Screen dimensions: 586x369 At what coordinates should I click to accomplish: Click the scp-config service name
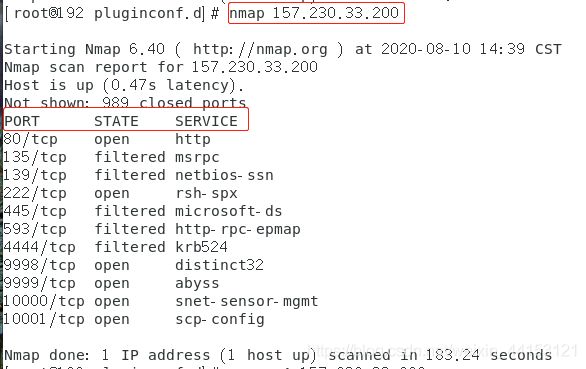point(220,320)
